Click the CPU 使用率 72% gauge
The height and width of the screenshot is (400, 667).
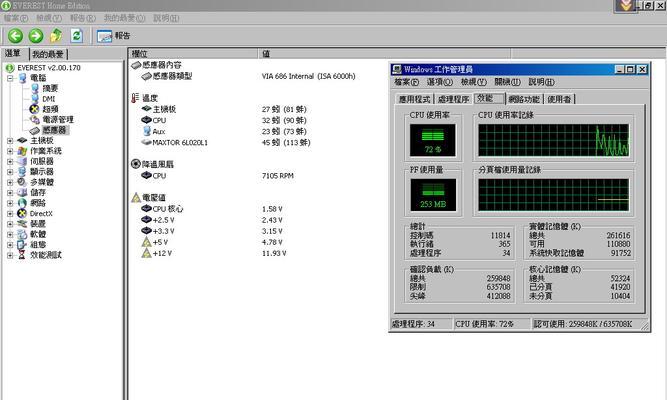click(433, 140)
